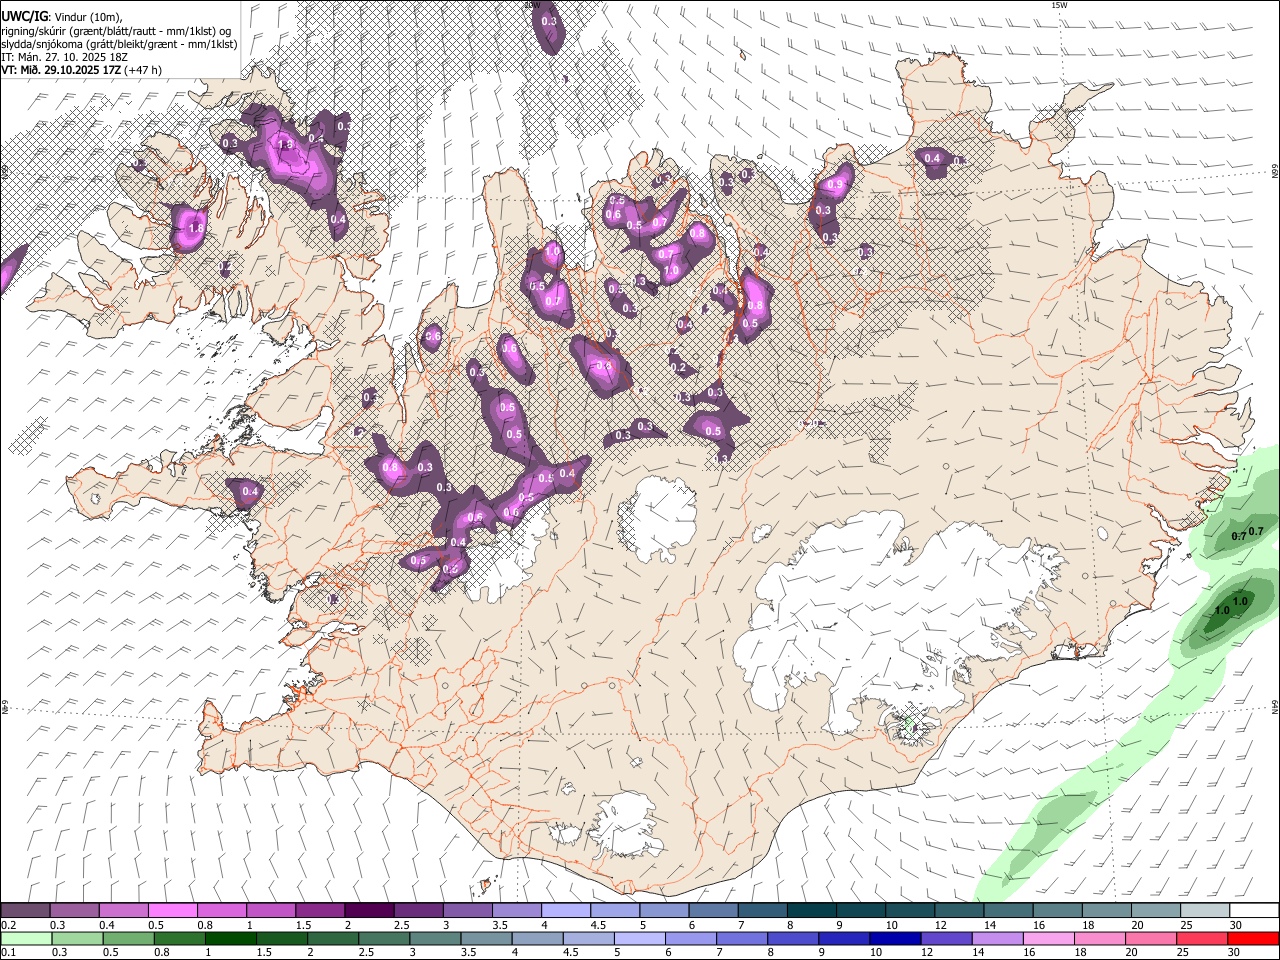Pick the snow legend swatch between 10 and 12
This screenshot has width=1280, height=960.
909,911
